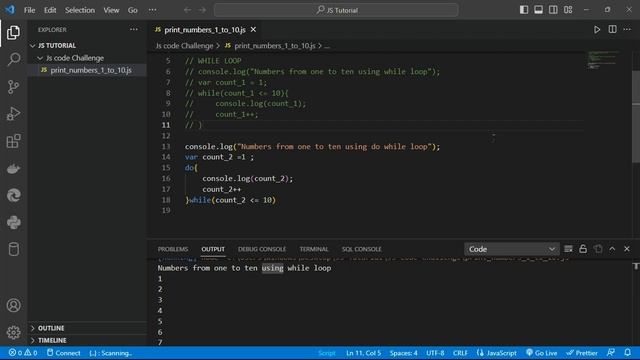
Task: Change UTF-8 file encoding
Action: pyautogui.click(x=435, y=353)
